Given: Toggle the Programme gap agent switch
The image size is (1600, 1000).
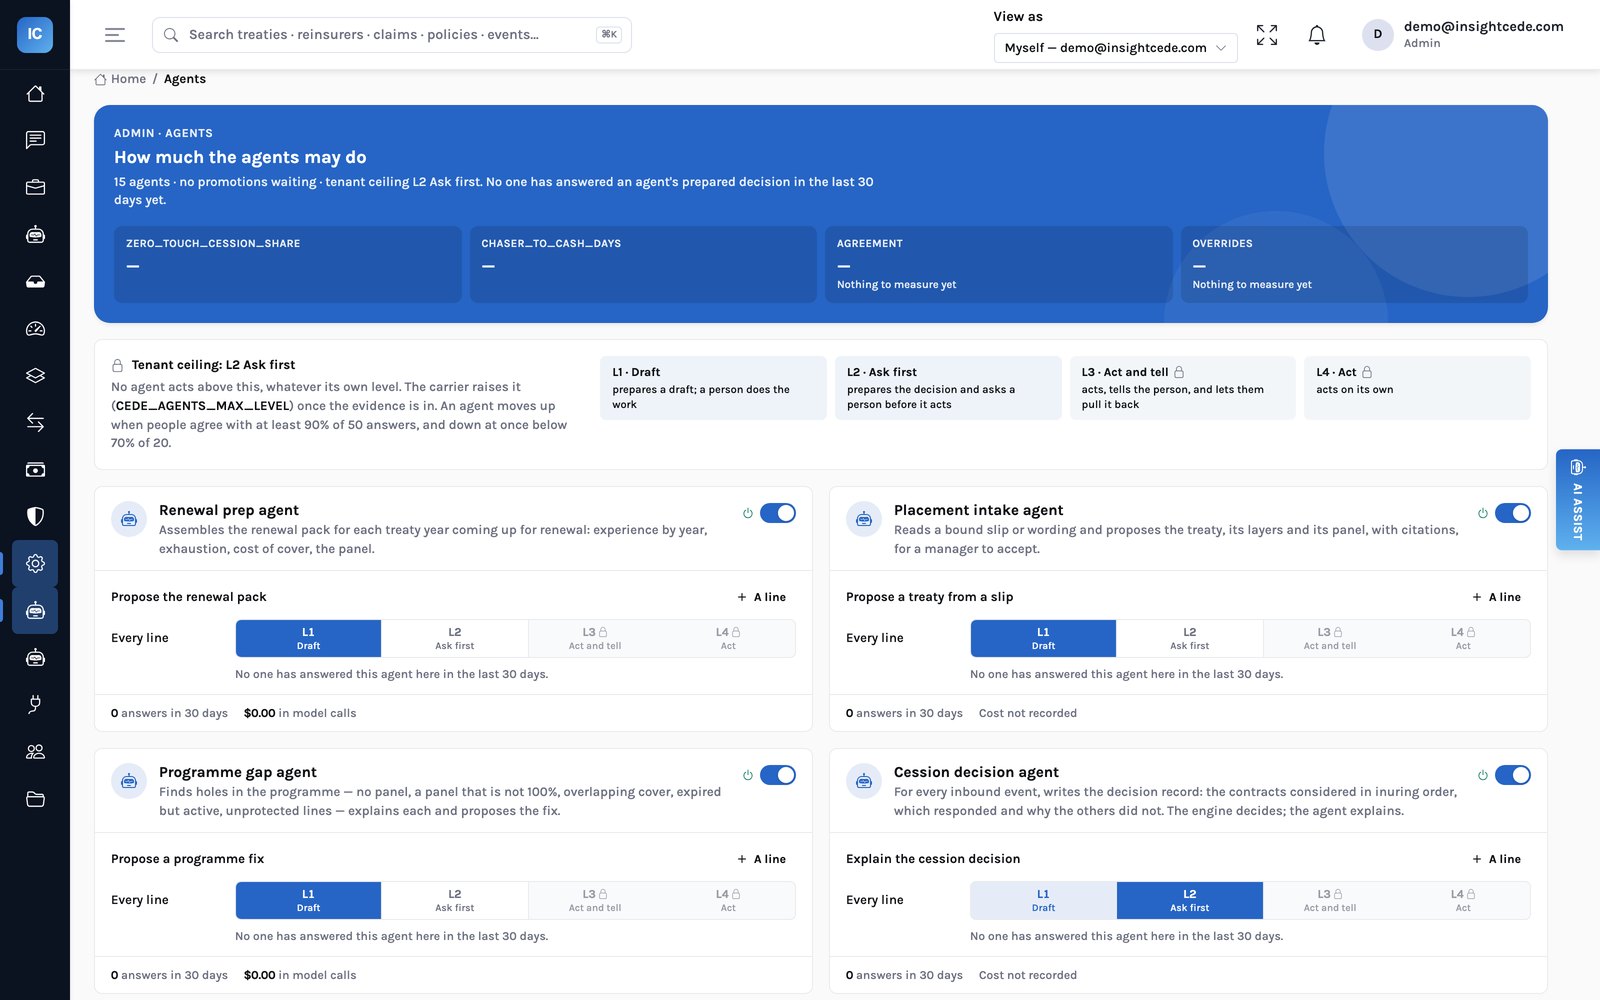Looking at the screenshot, I should [778, 775].
